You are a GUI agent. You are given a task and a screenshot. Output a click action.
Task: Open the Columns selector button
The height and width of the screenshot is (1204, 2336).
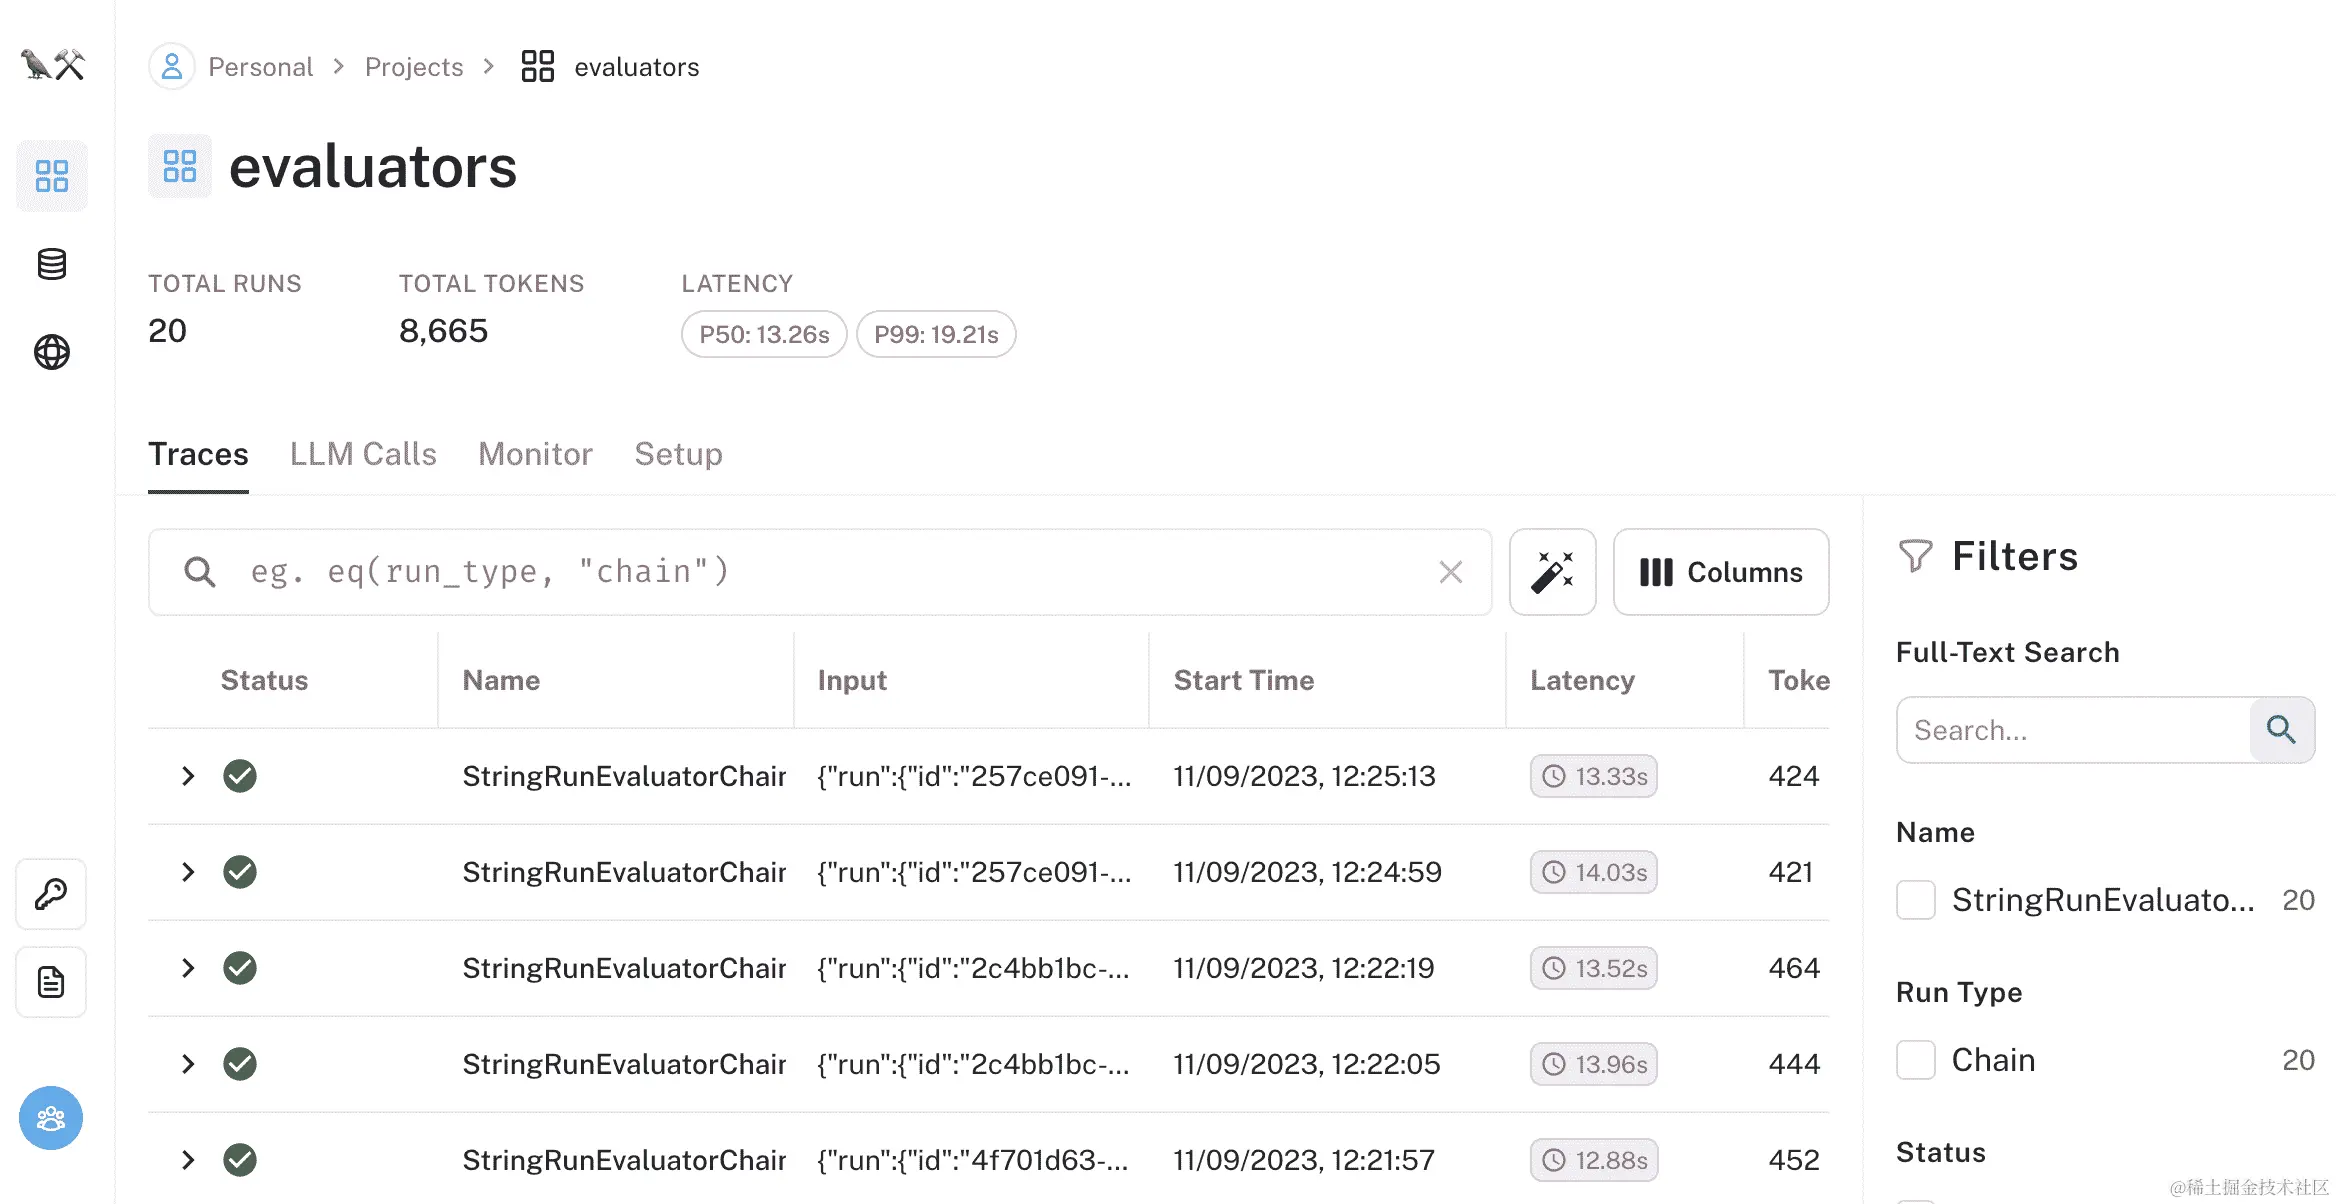pos(1721,572)
